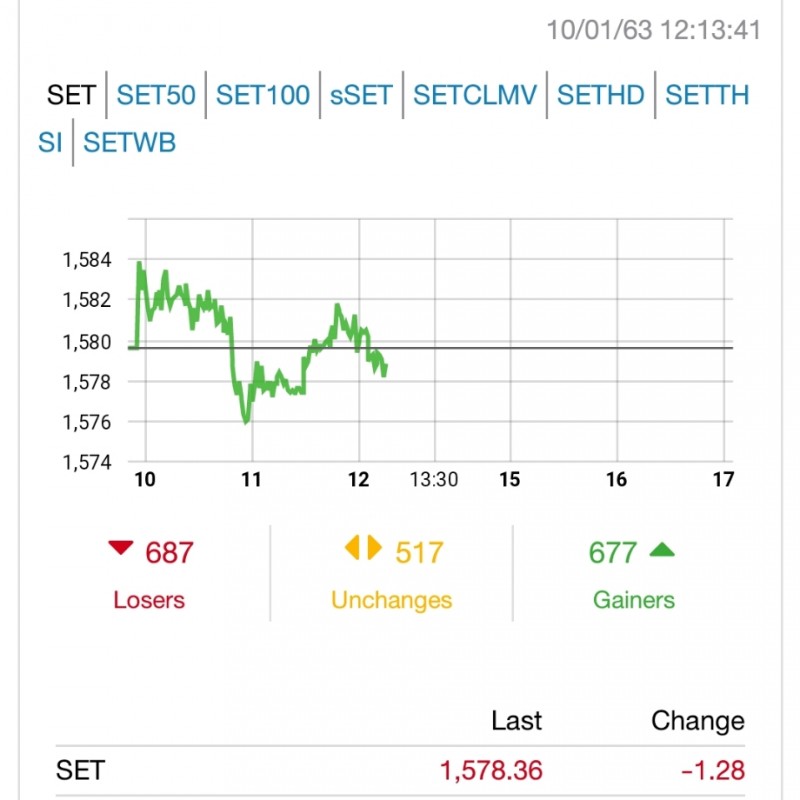Click the Losers label

tap(149, 600)
